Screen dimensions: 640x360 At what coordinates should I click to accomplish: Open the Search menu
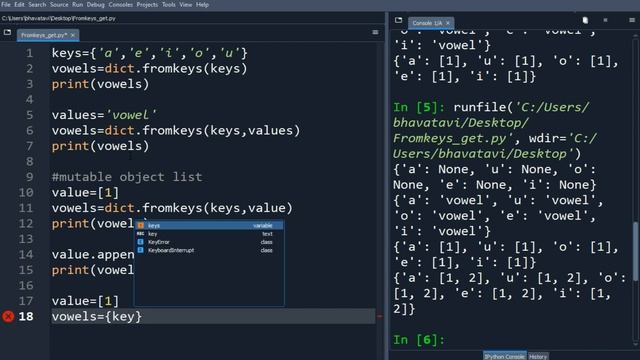[37, 4]
